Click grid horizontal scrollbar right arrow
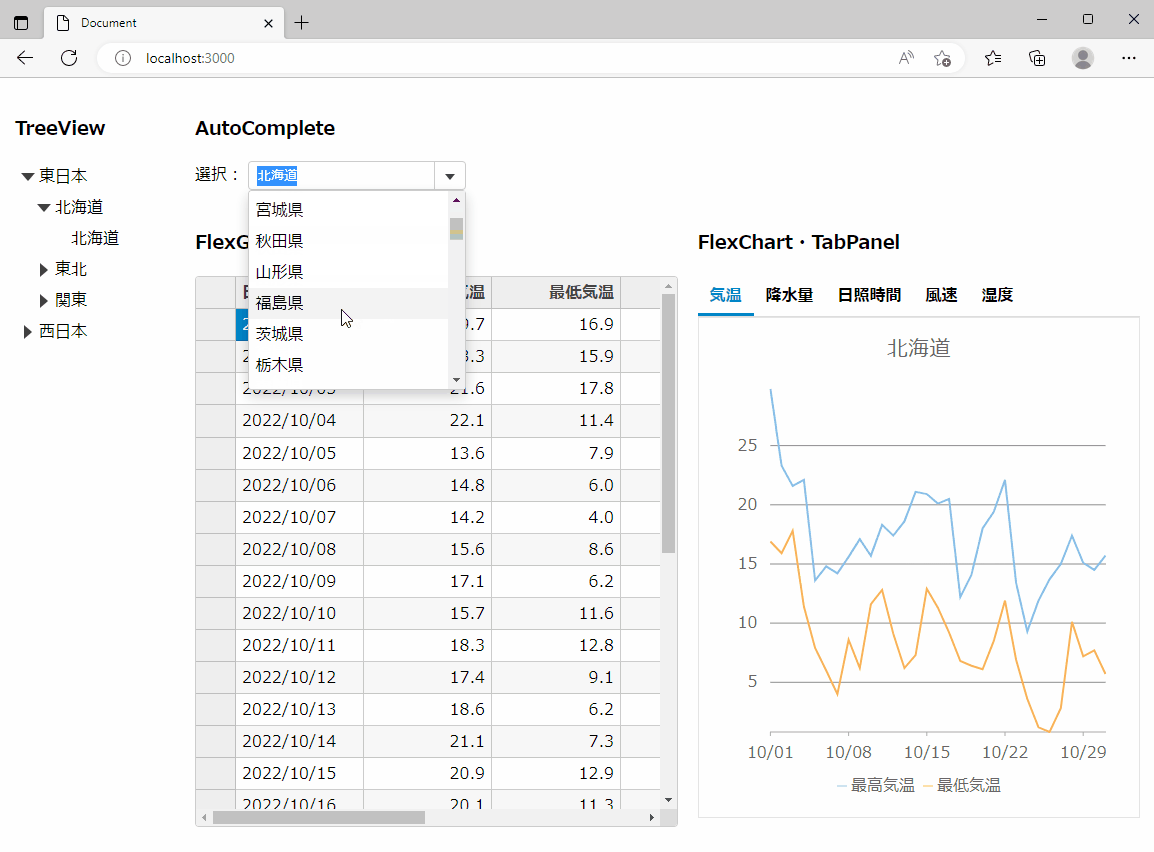This screenshot has height=852, width=1154. 651,817
